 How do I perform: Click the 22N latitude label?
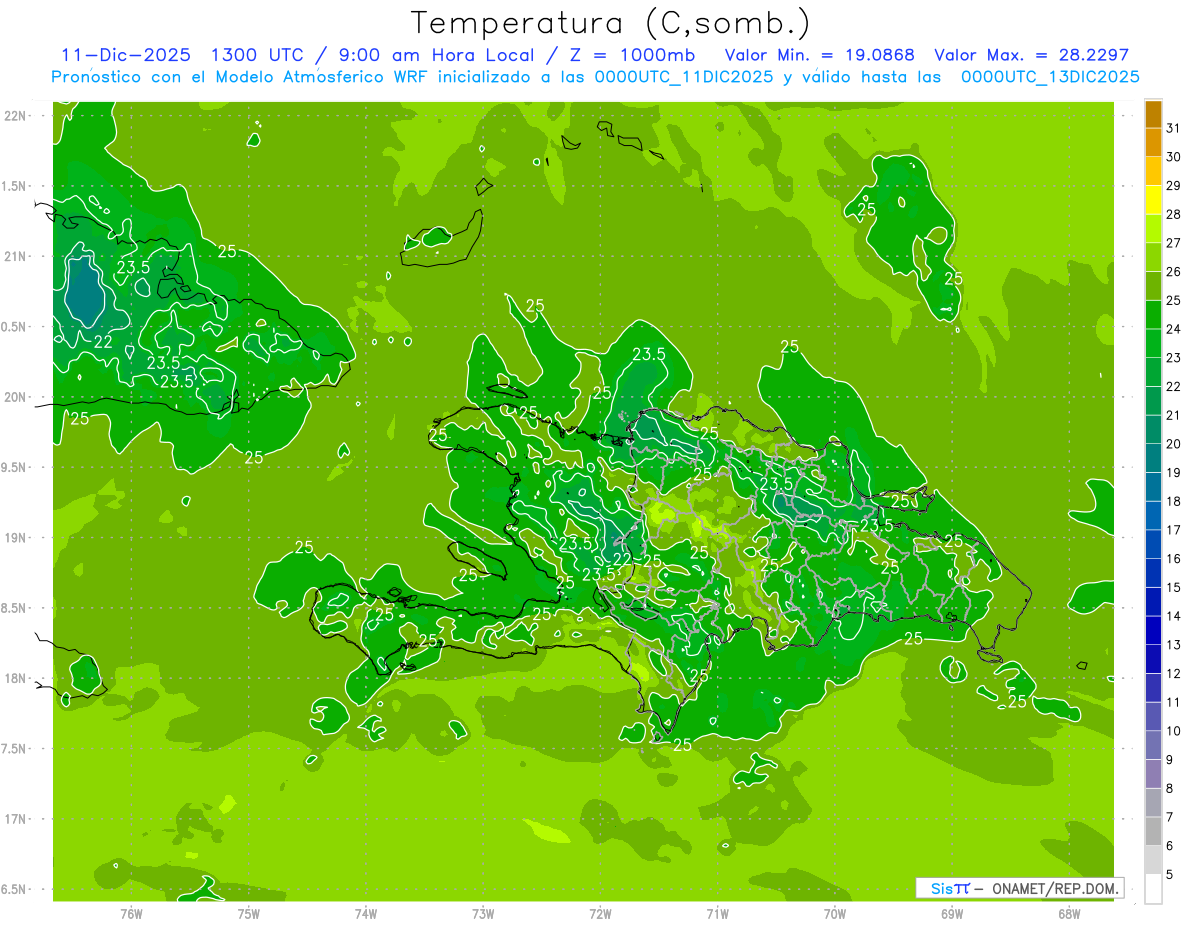[x=17, y=116]
